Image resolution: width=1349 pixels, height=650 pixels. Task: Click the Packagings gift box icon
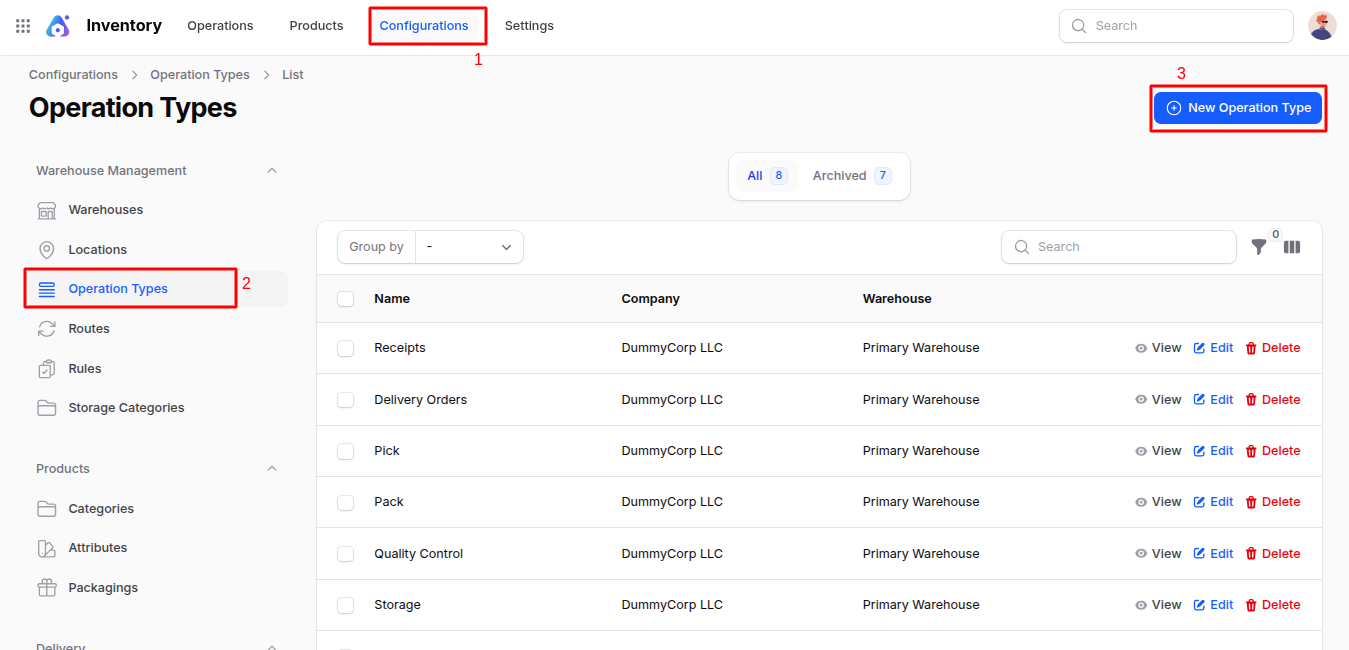(x=47, y=588)
